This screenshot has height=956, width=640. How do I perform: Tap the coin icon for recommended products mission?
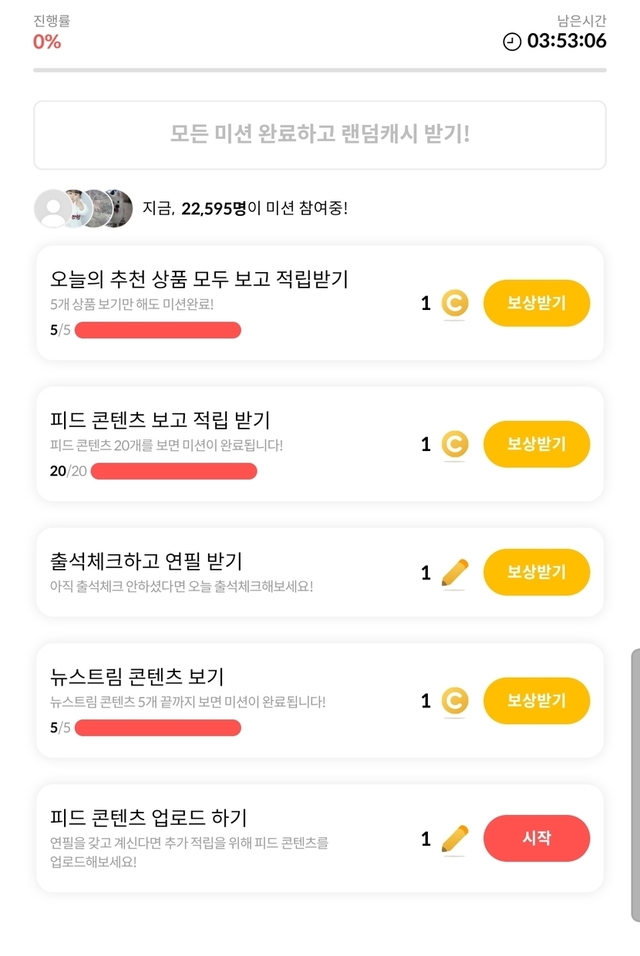pyautogui.click(x=455, y=303)
